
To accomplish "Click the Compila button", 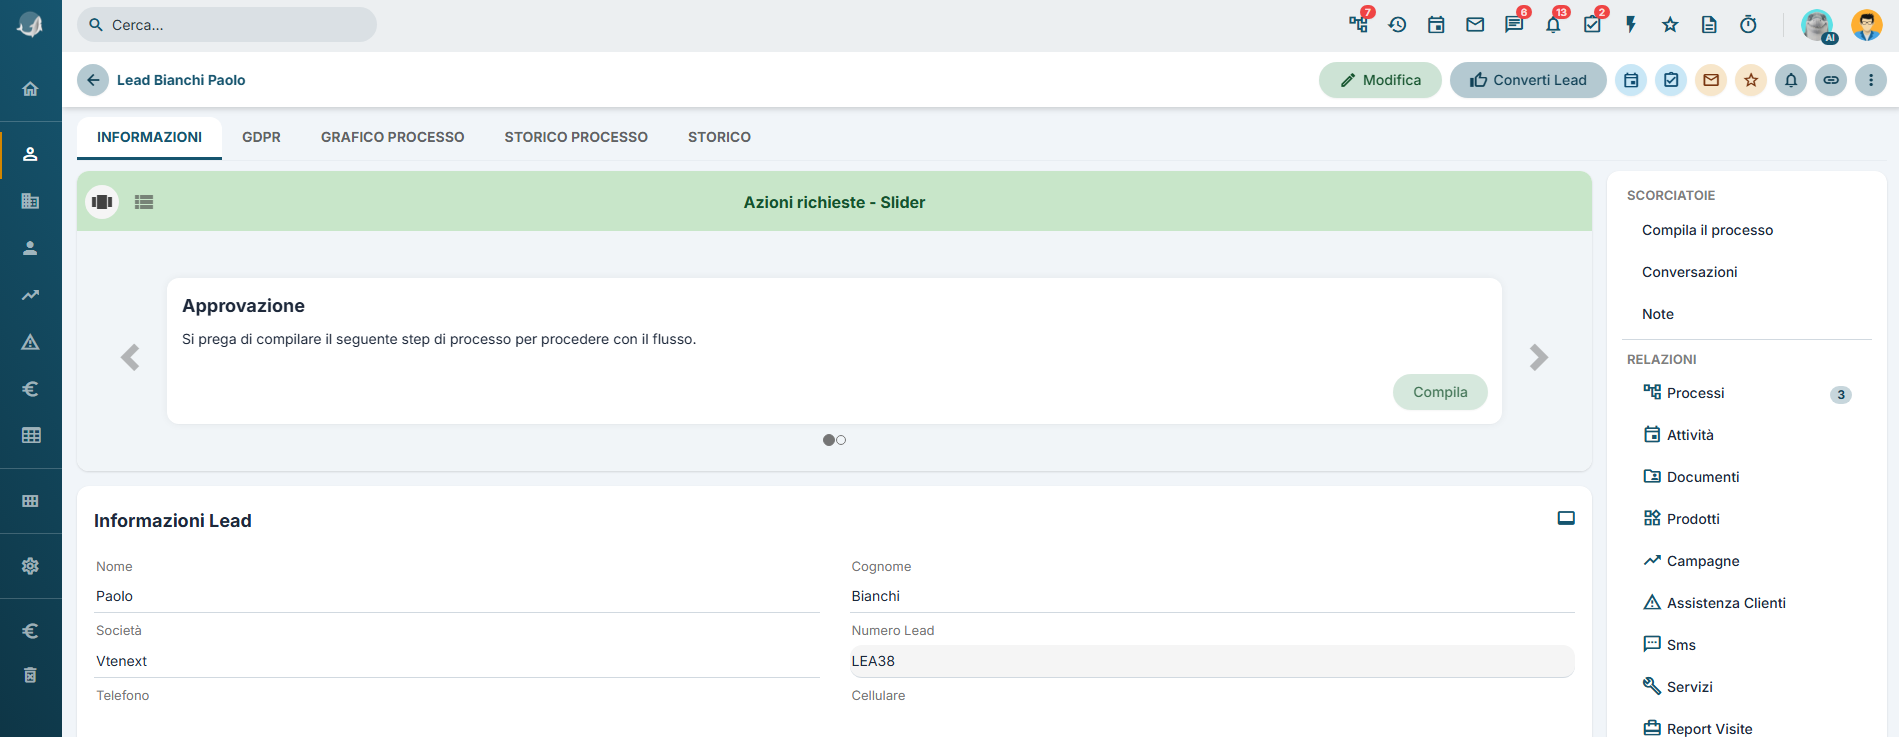I will (1440, 392).
